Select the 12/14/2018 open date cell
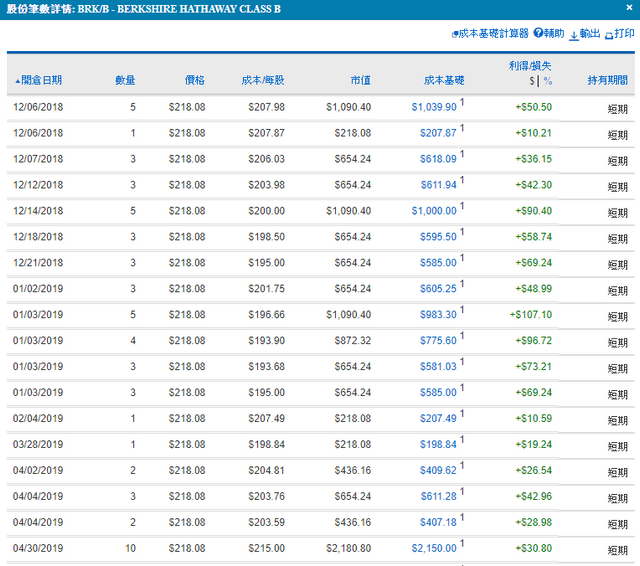This screenshot has height=566, width=640. point(38,211)
